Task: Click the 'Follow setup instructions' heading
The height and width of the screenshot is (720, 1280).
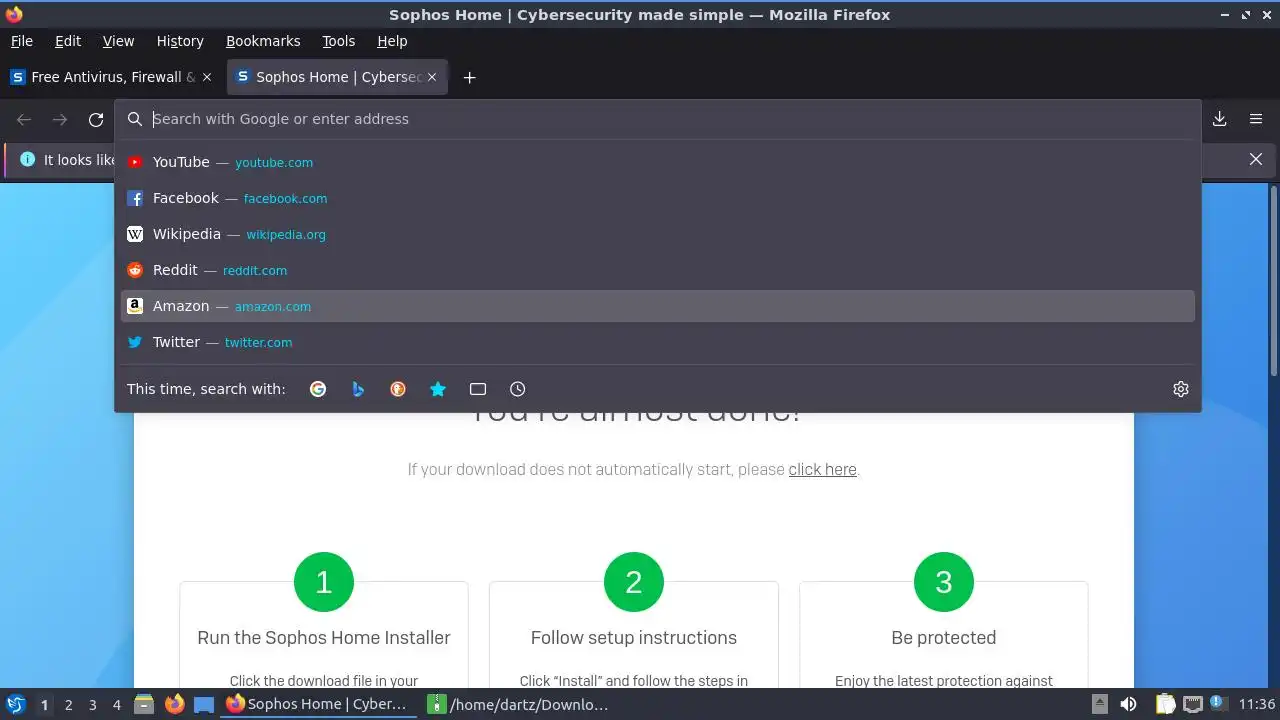Action: tap(634, 638)
